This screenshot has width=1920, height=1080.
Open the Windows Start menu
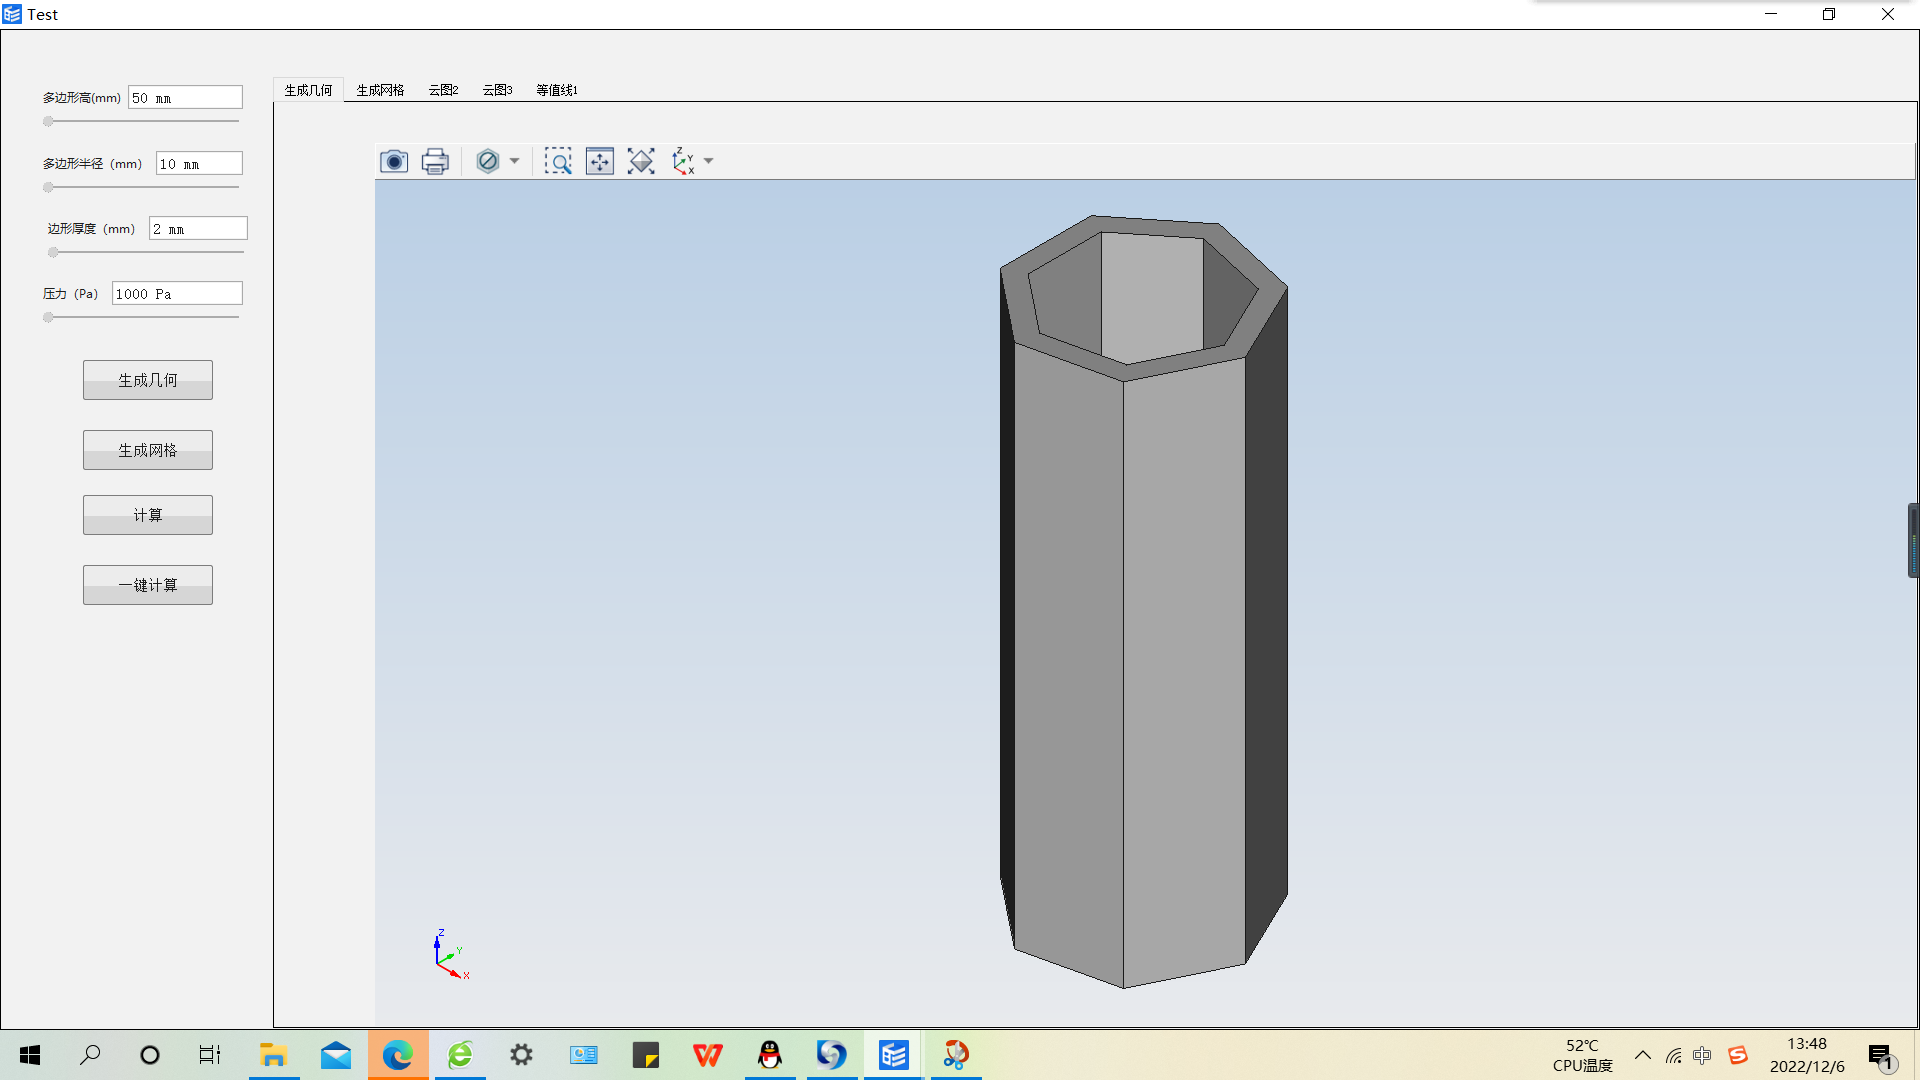pyautogui.click(x=30, y=1055)
